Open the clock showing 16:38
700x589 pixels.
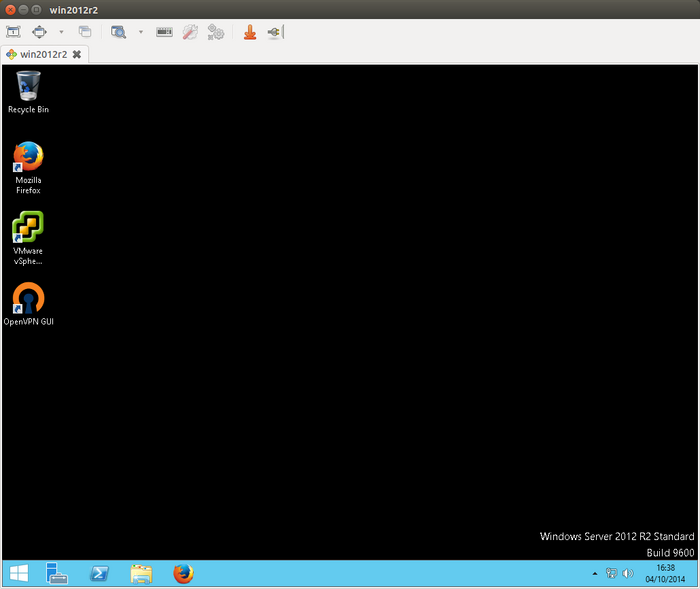665,573
